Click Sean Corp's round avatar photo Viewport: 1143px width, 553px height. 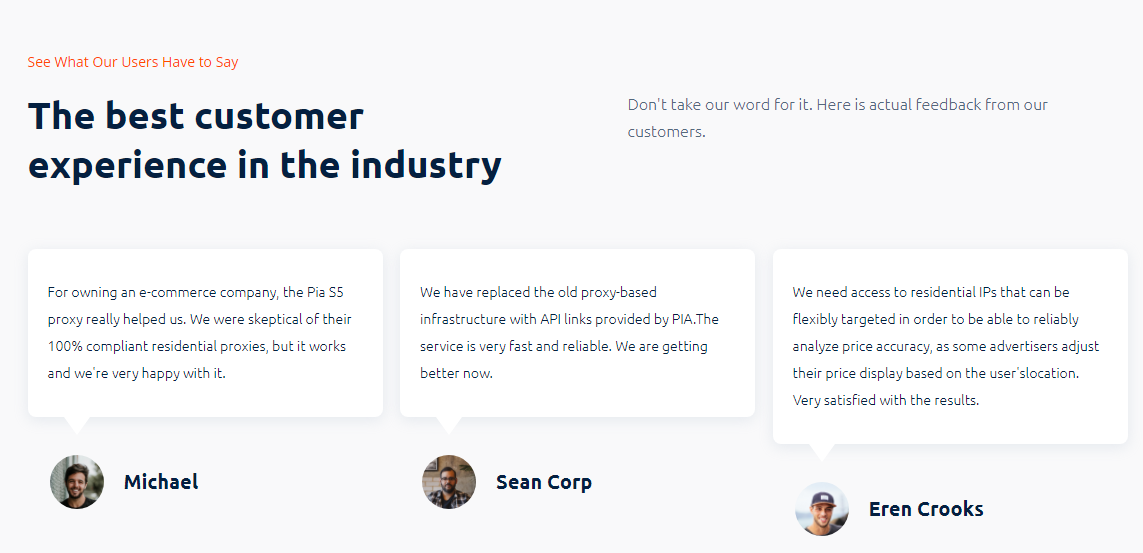click(449, 482)
